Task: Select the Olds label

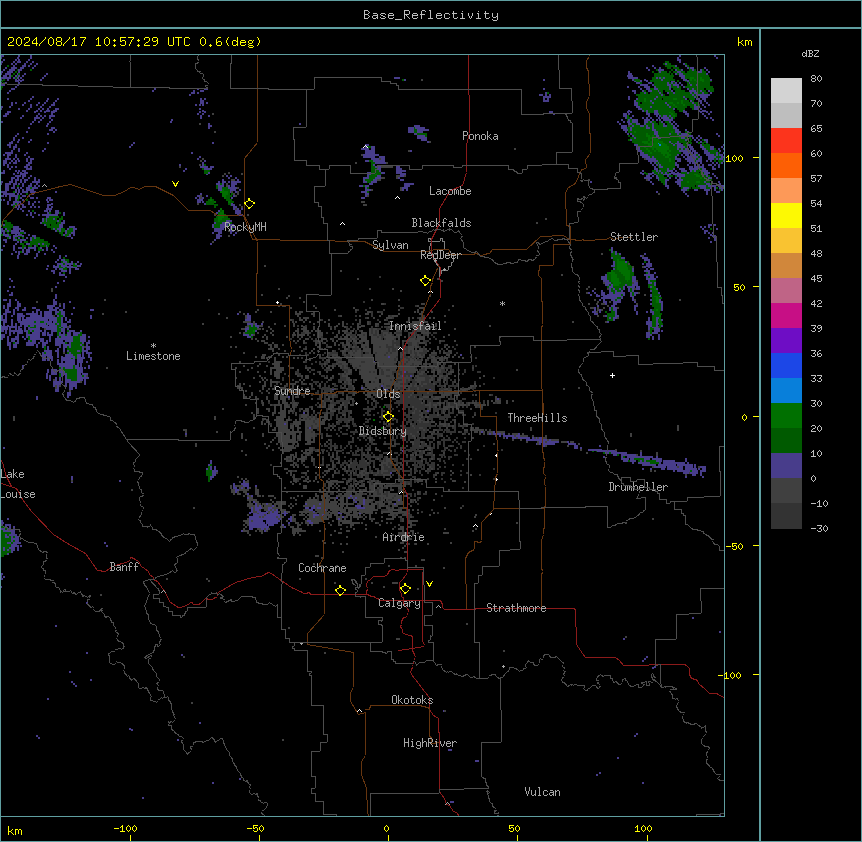Action: (388, 394)
